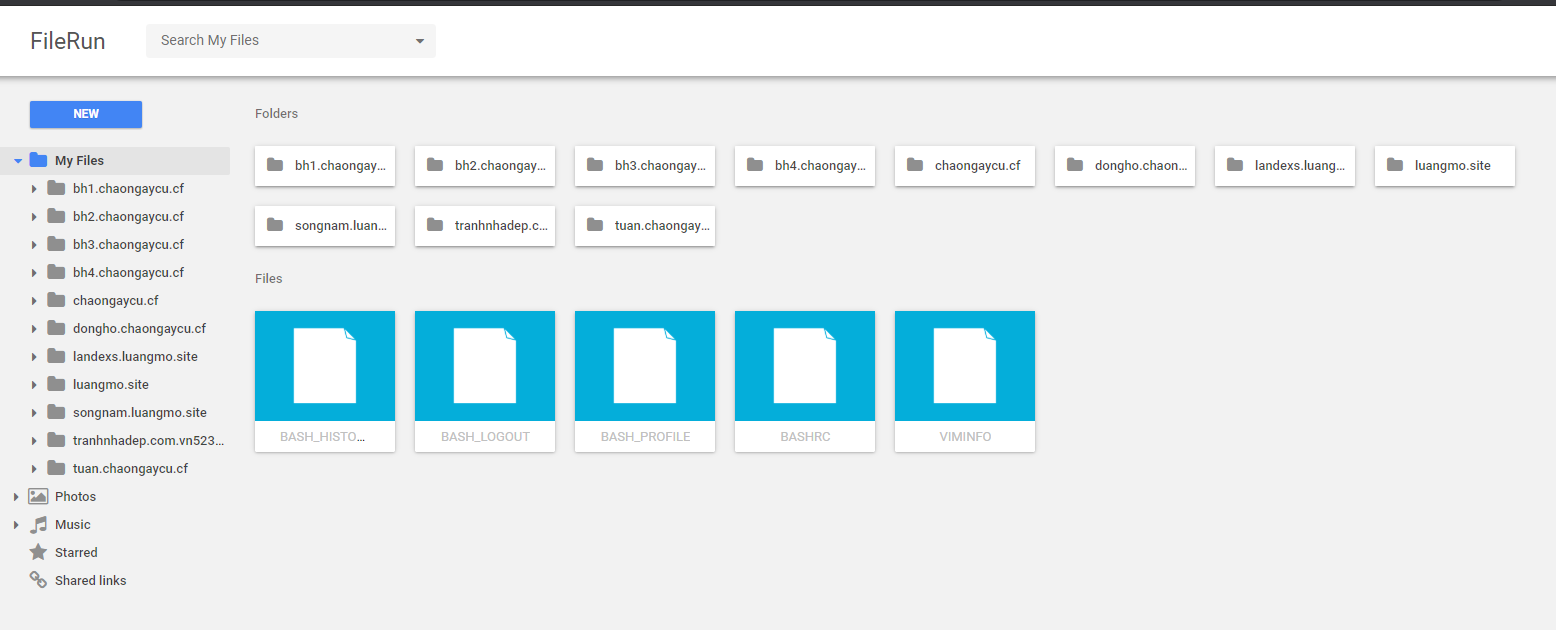Expand the bh4.chaongaycu.cf tree node
Viewport: 1556px width, 630px height.
pos(35,273)
